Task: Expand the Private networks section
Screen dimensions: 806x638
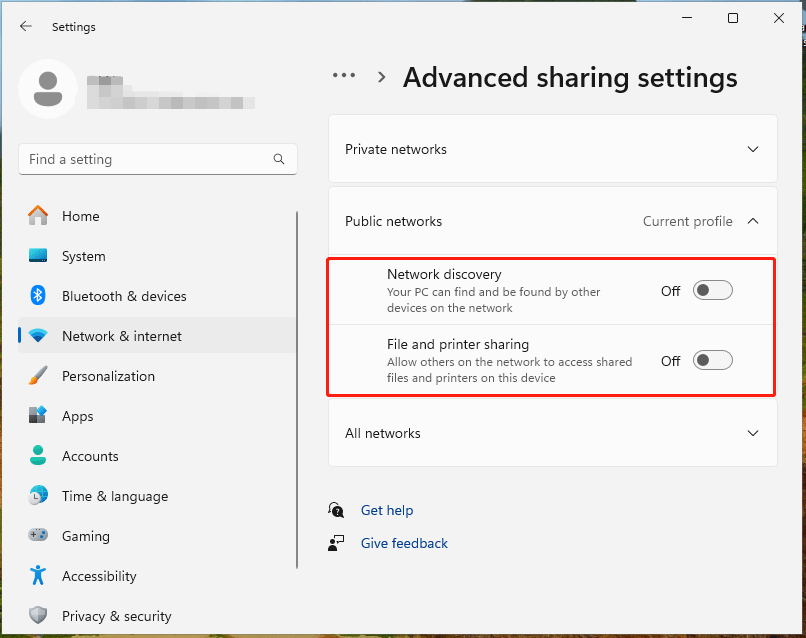Action: tap(753, 148)
